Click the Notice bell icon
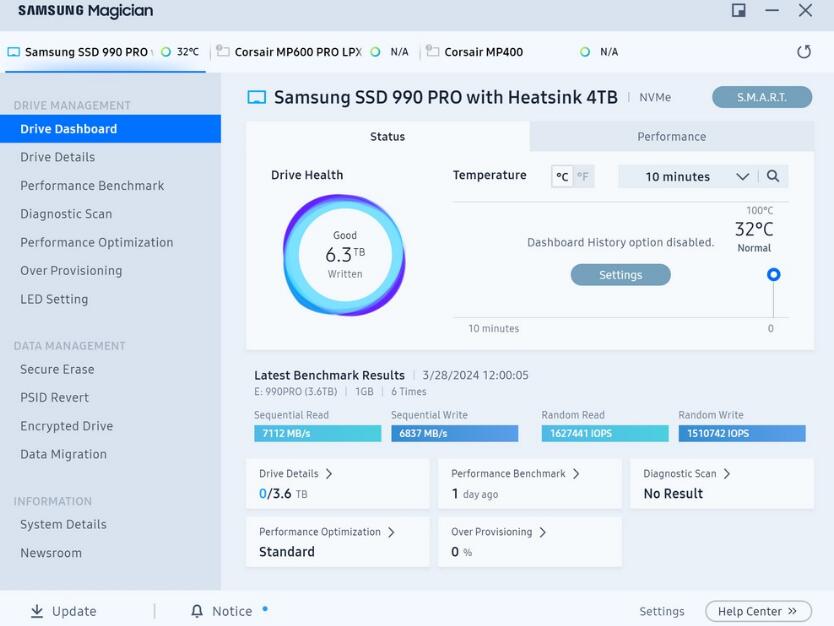Image resolution: width=834 pixels, height=626 pixels. [195, 611]
